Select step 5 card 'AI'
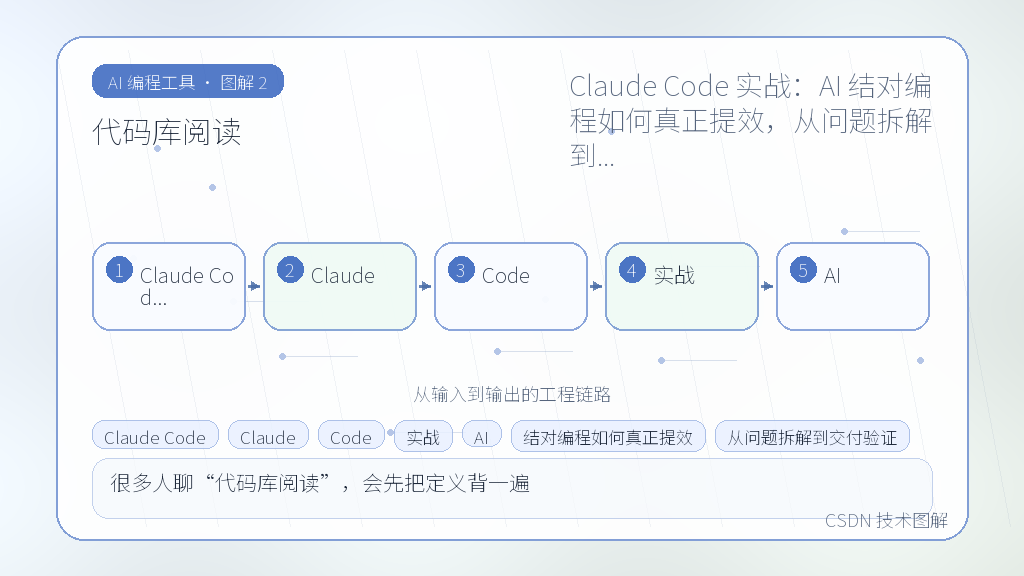Image resolution: width=1024 pixels, height=576 pixels. click(x=853, y=286)
